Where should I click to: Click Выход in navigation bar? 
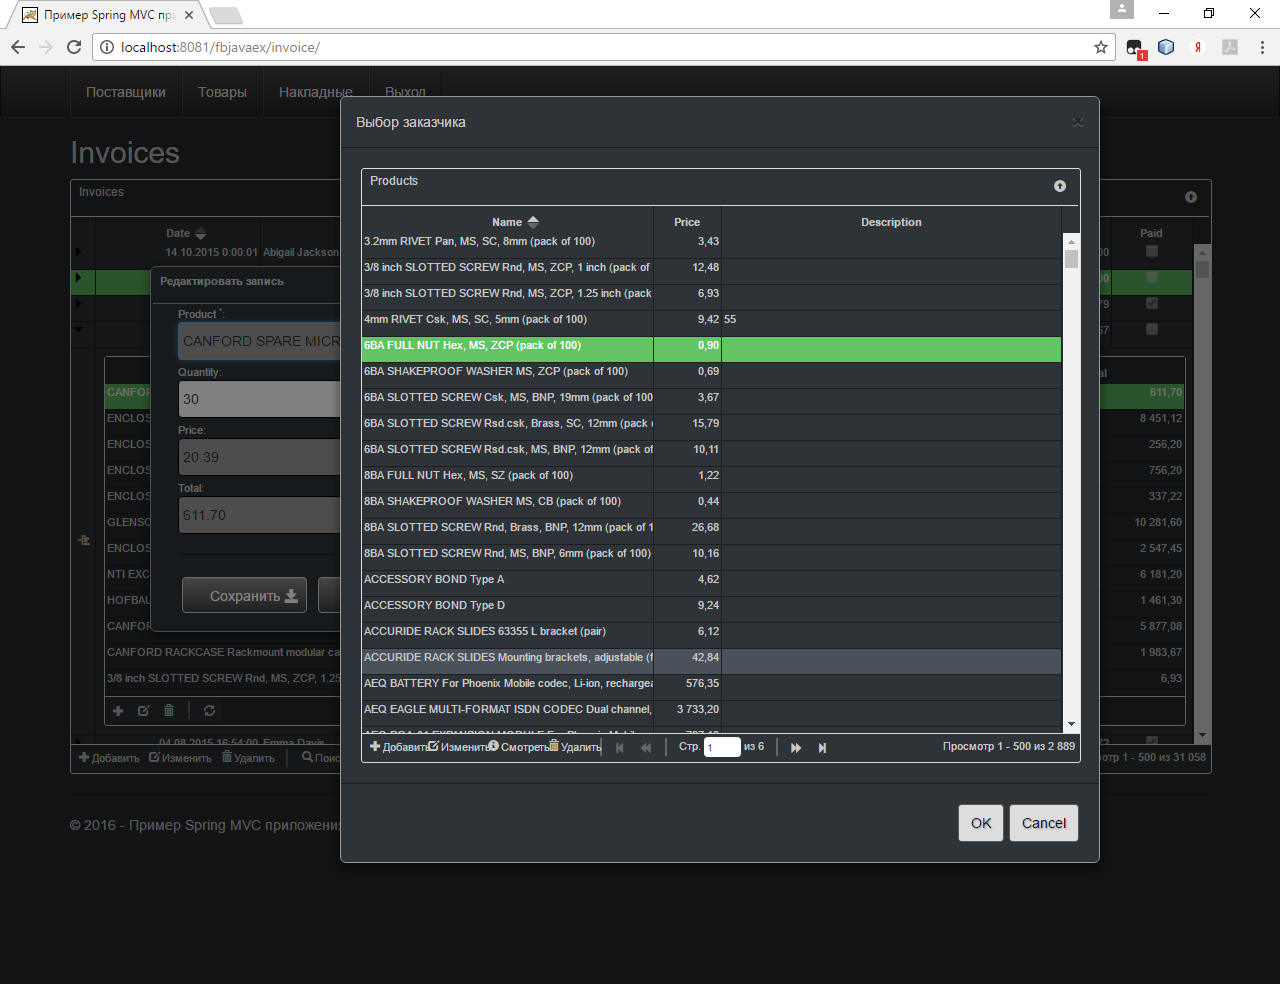tap(405, 92)
